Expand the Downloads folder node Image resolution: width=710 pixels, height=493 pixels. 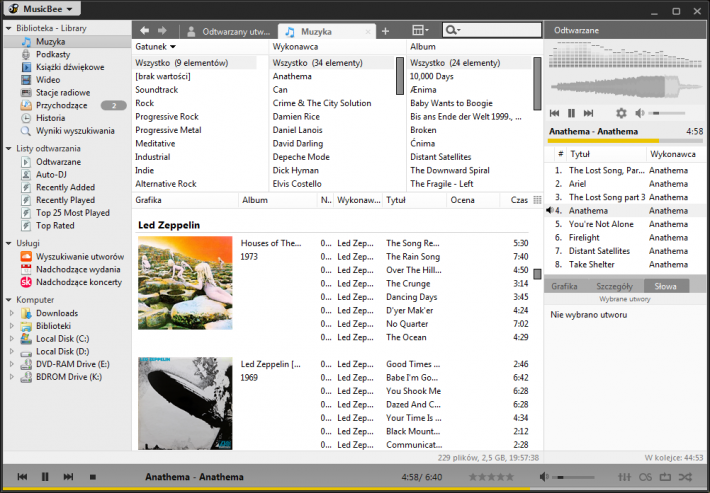[x=12, y=313]
